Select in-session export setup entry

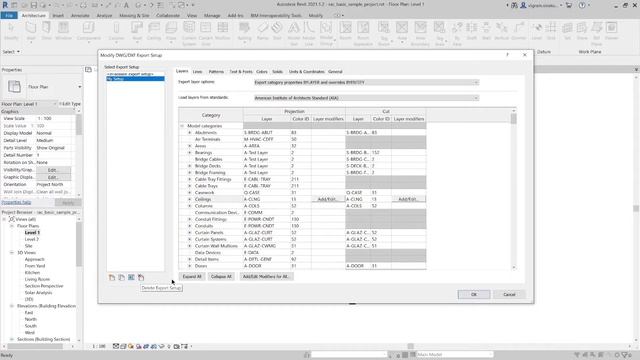(136, 74)
